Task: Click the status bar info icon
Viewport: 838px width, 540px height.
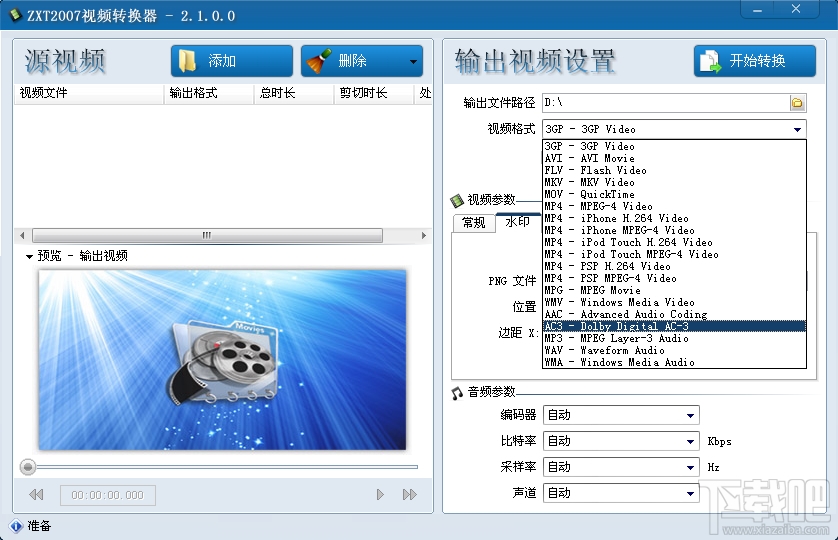Action: click(16, 526)
